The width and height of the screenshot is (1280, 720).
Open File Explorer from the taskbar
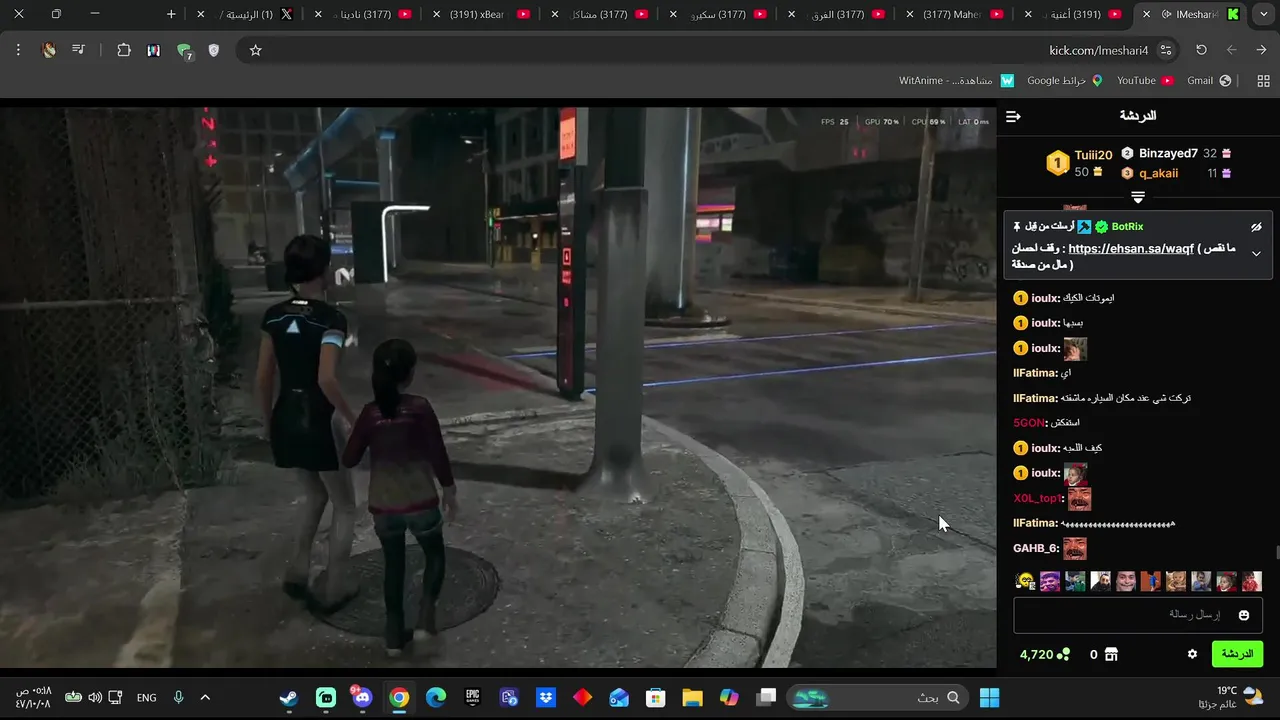point(692,697)
